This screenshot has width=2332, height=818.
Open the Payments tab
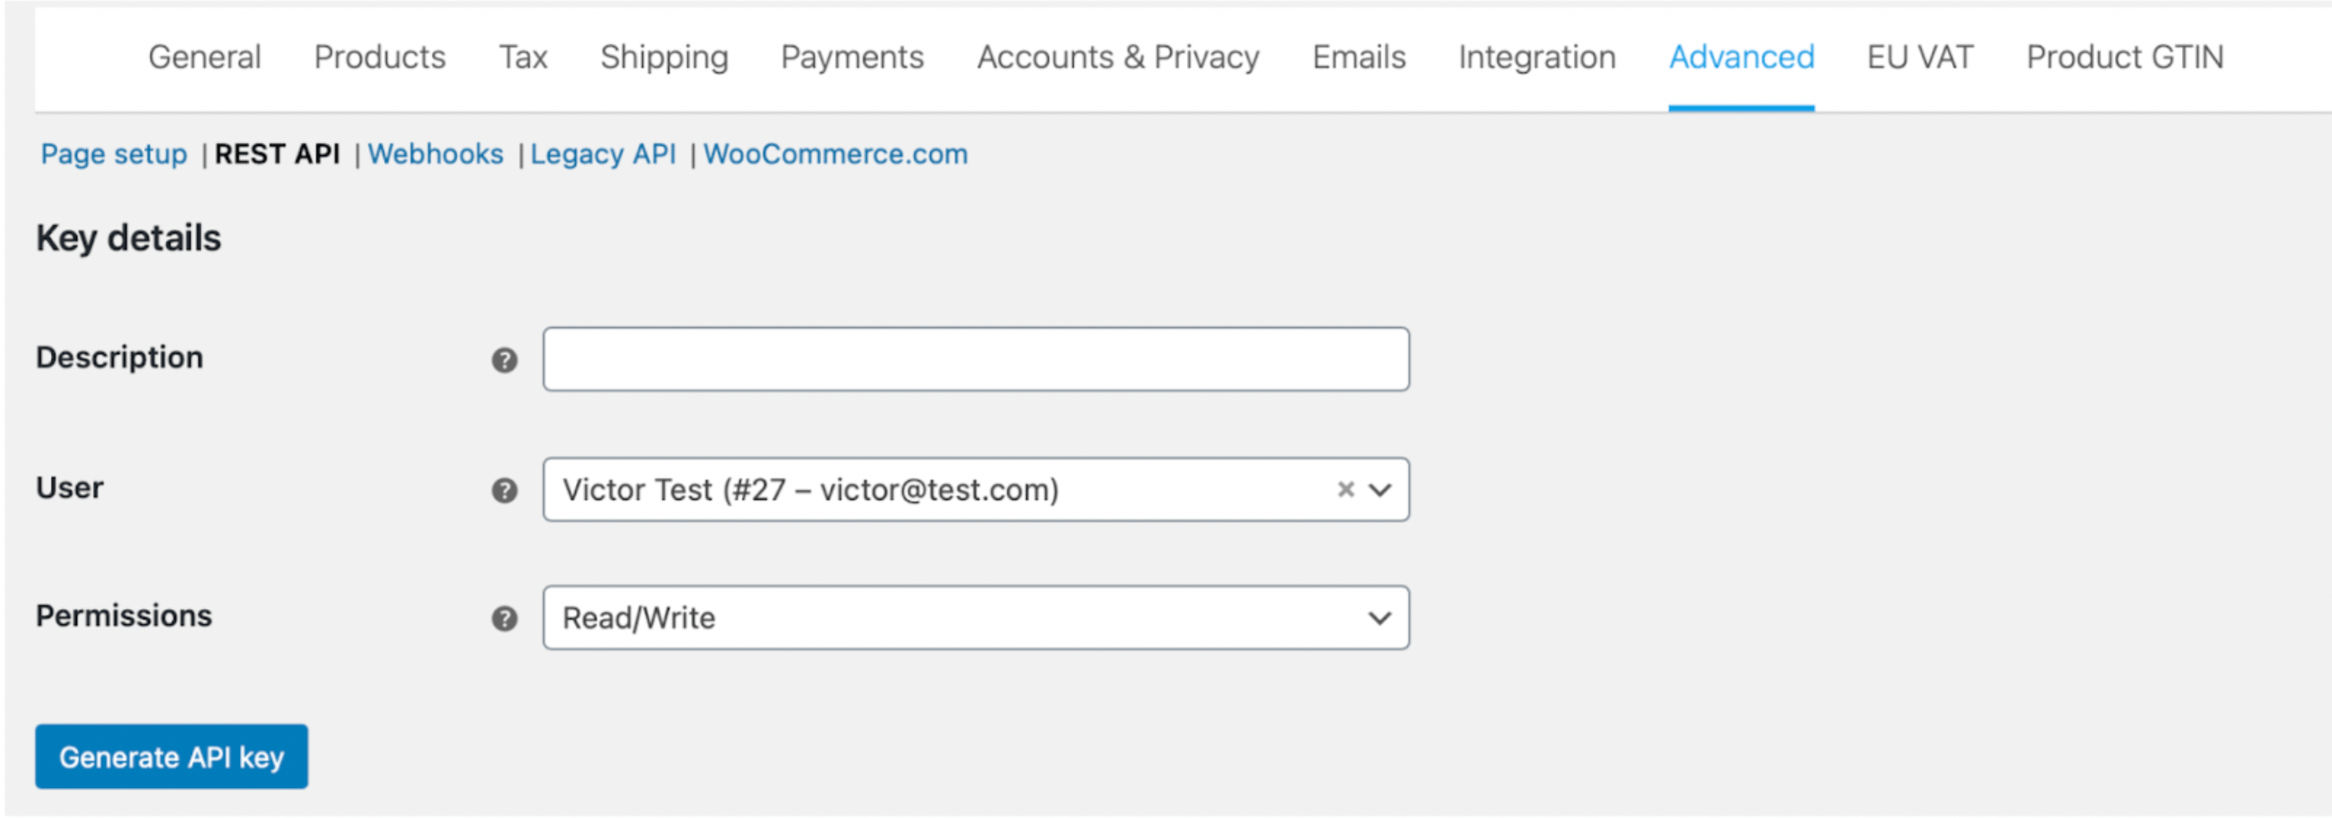click(852, 57)
